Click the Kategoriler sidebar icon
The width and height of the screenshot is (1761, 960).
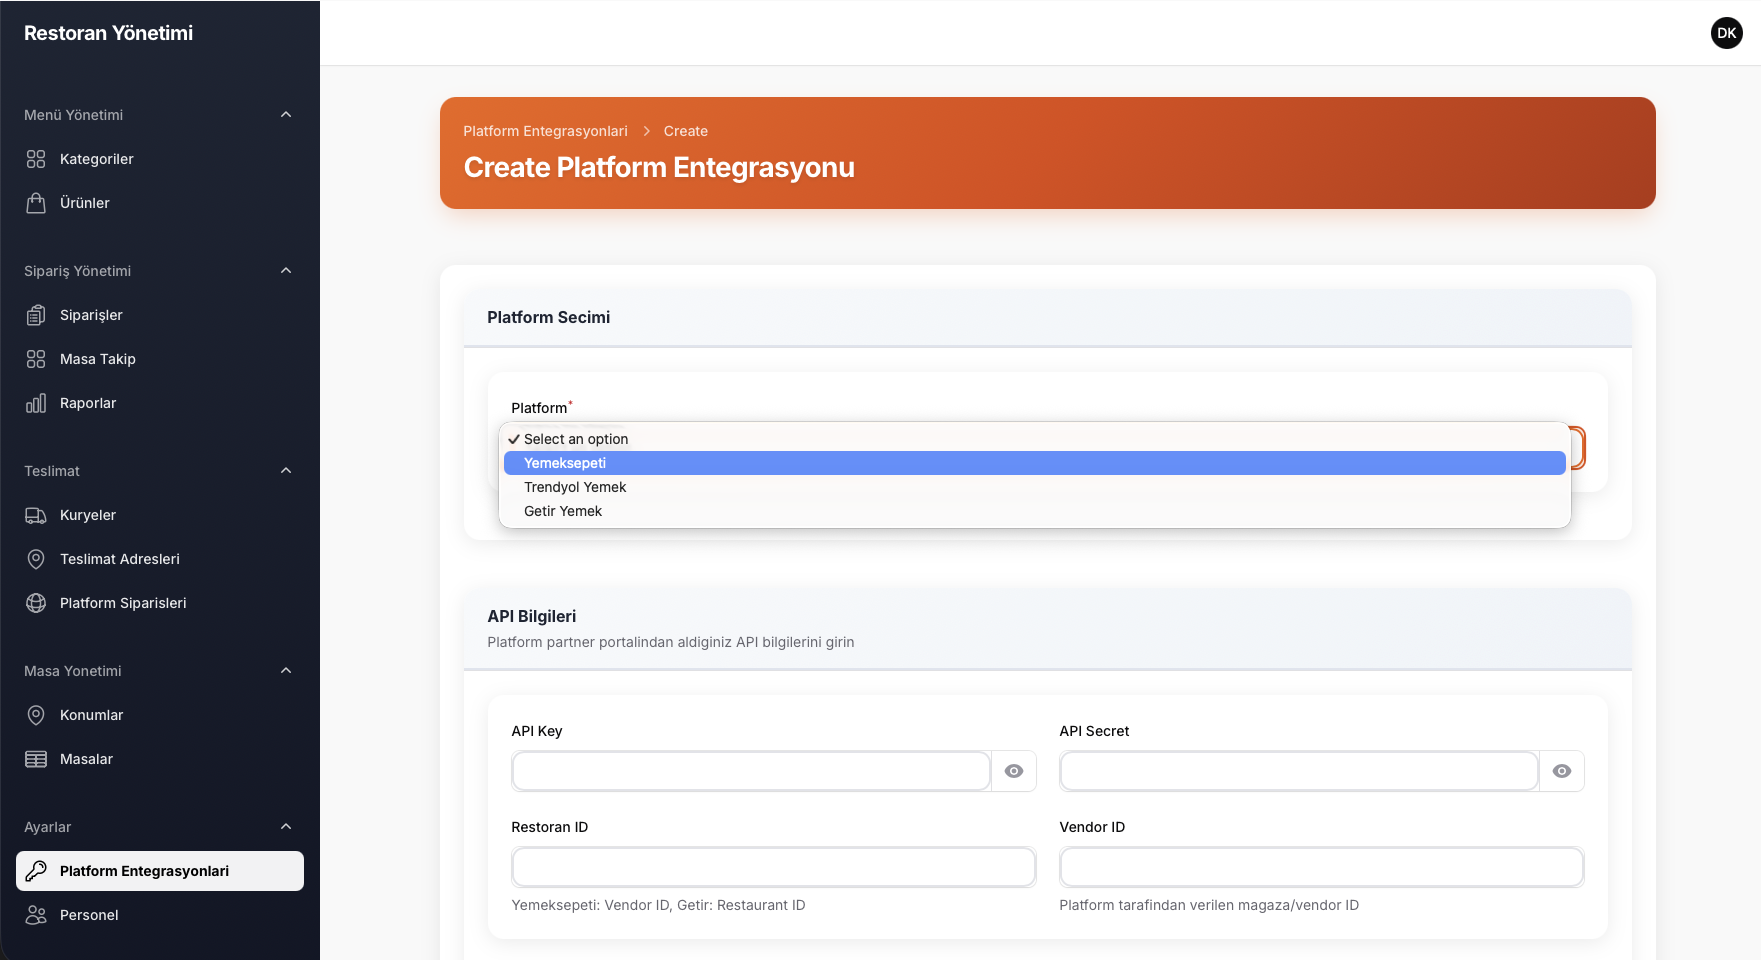[36, 158]
